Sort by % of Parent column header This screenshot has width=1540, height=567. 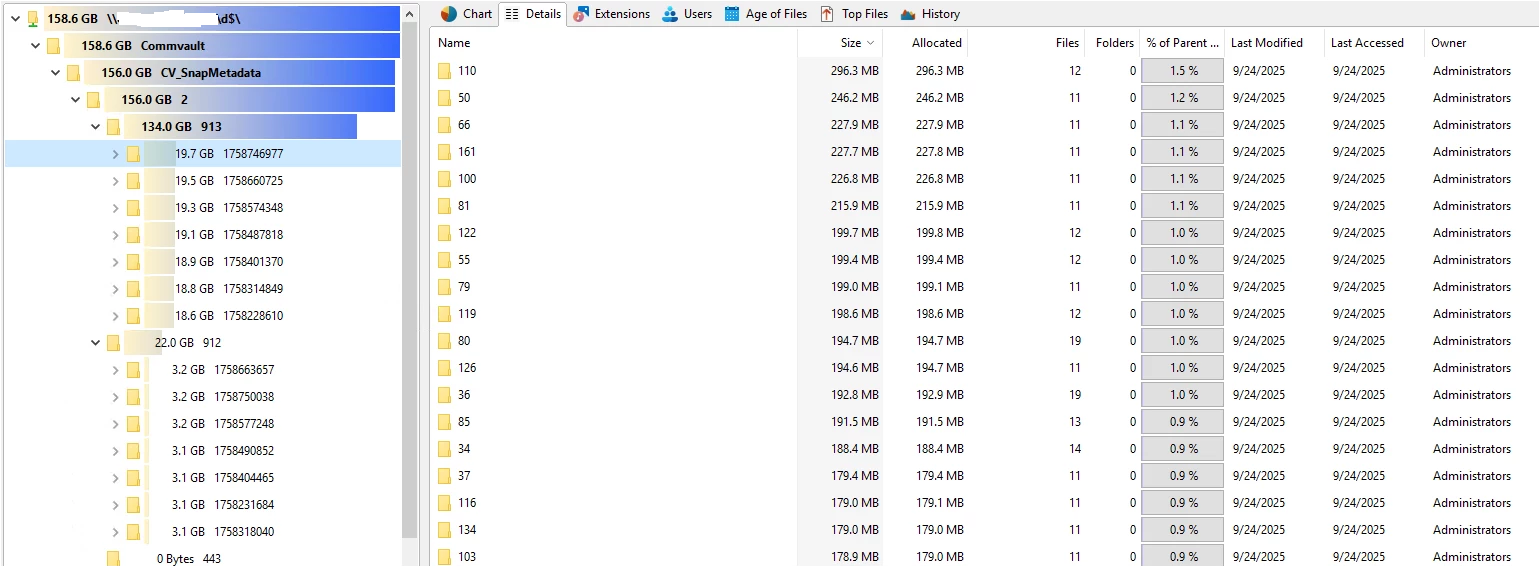[1182, 43]
